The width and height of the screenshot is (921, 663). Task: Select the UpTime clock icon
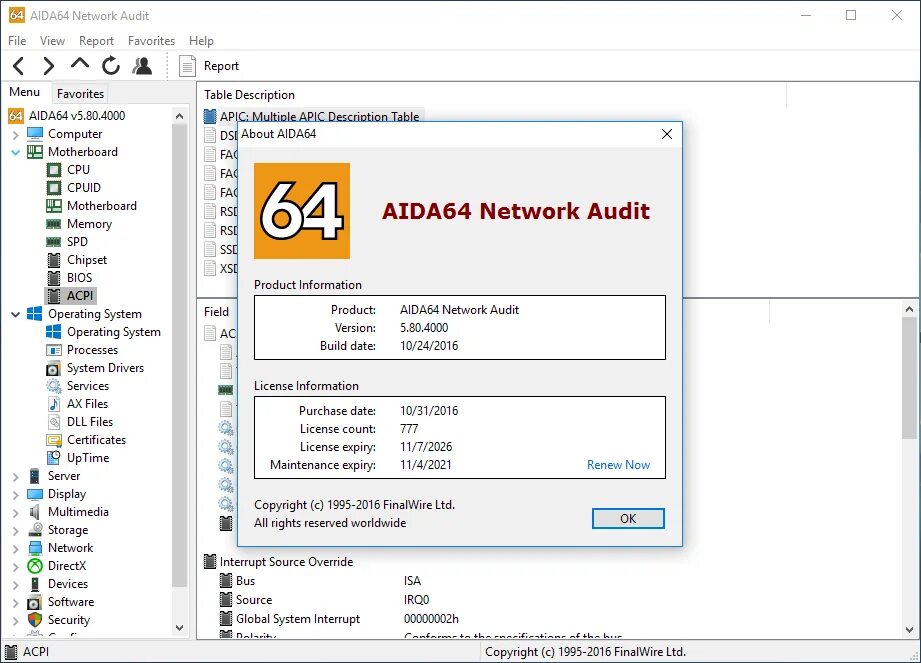point(53,458)
